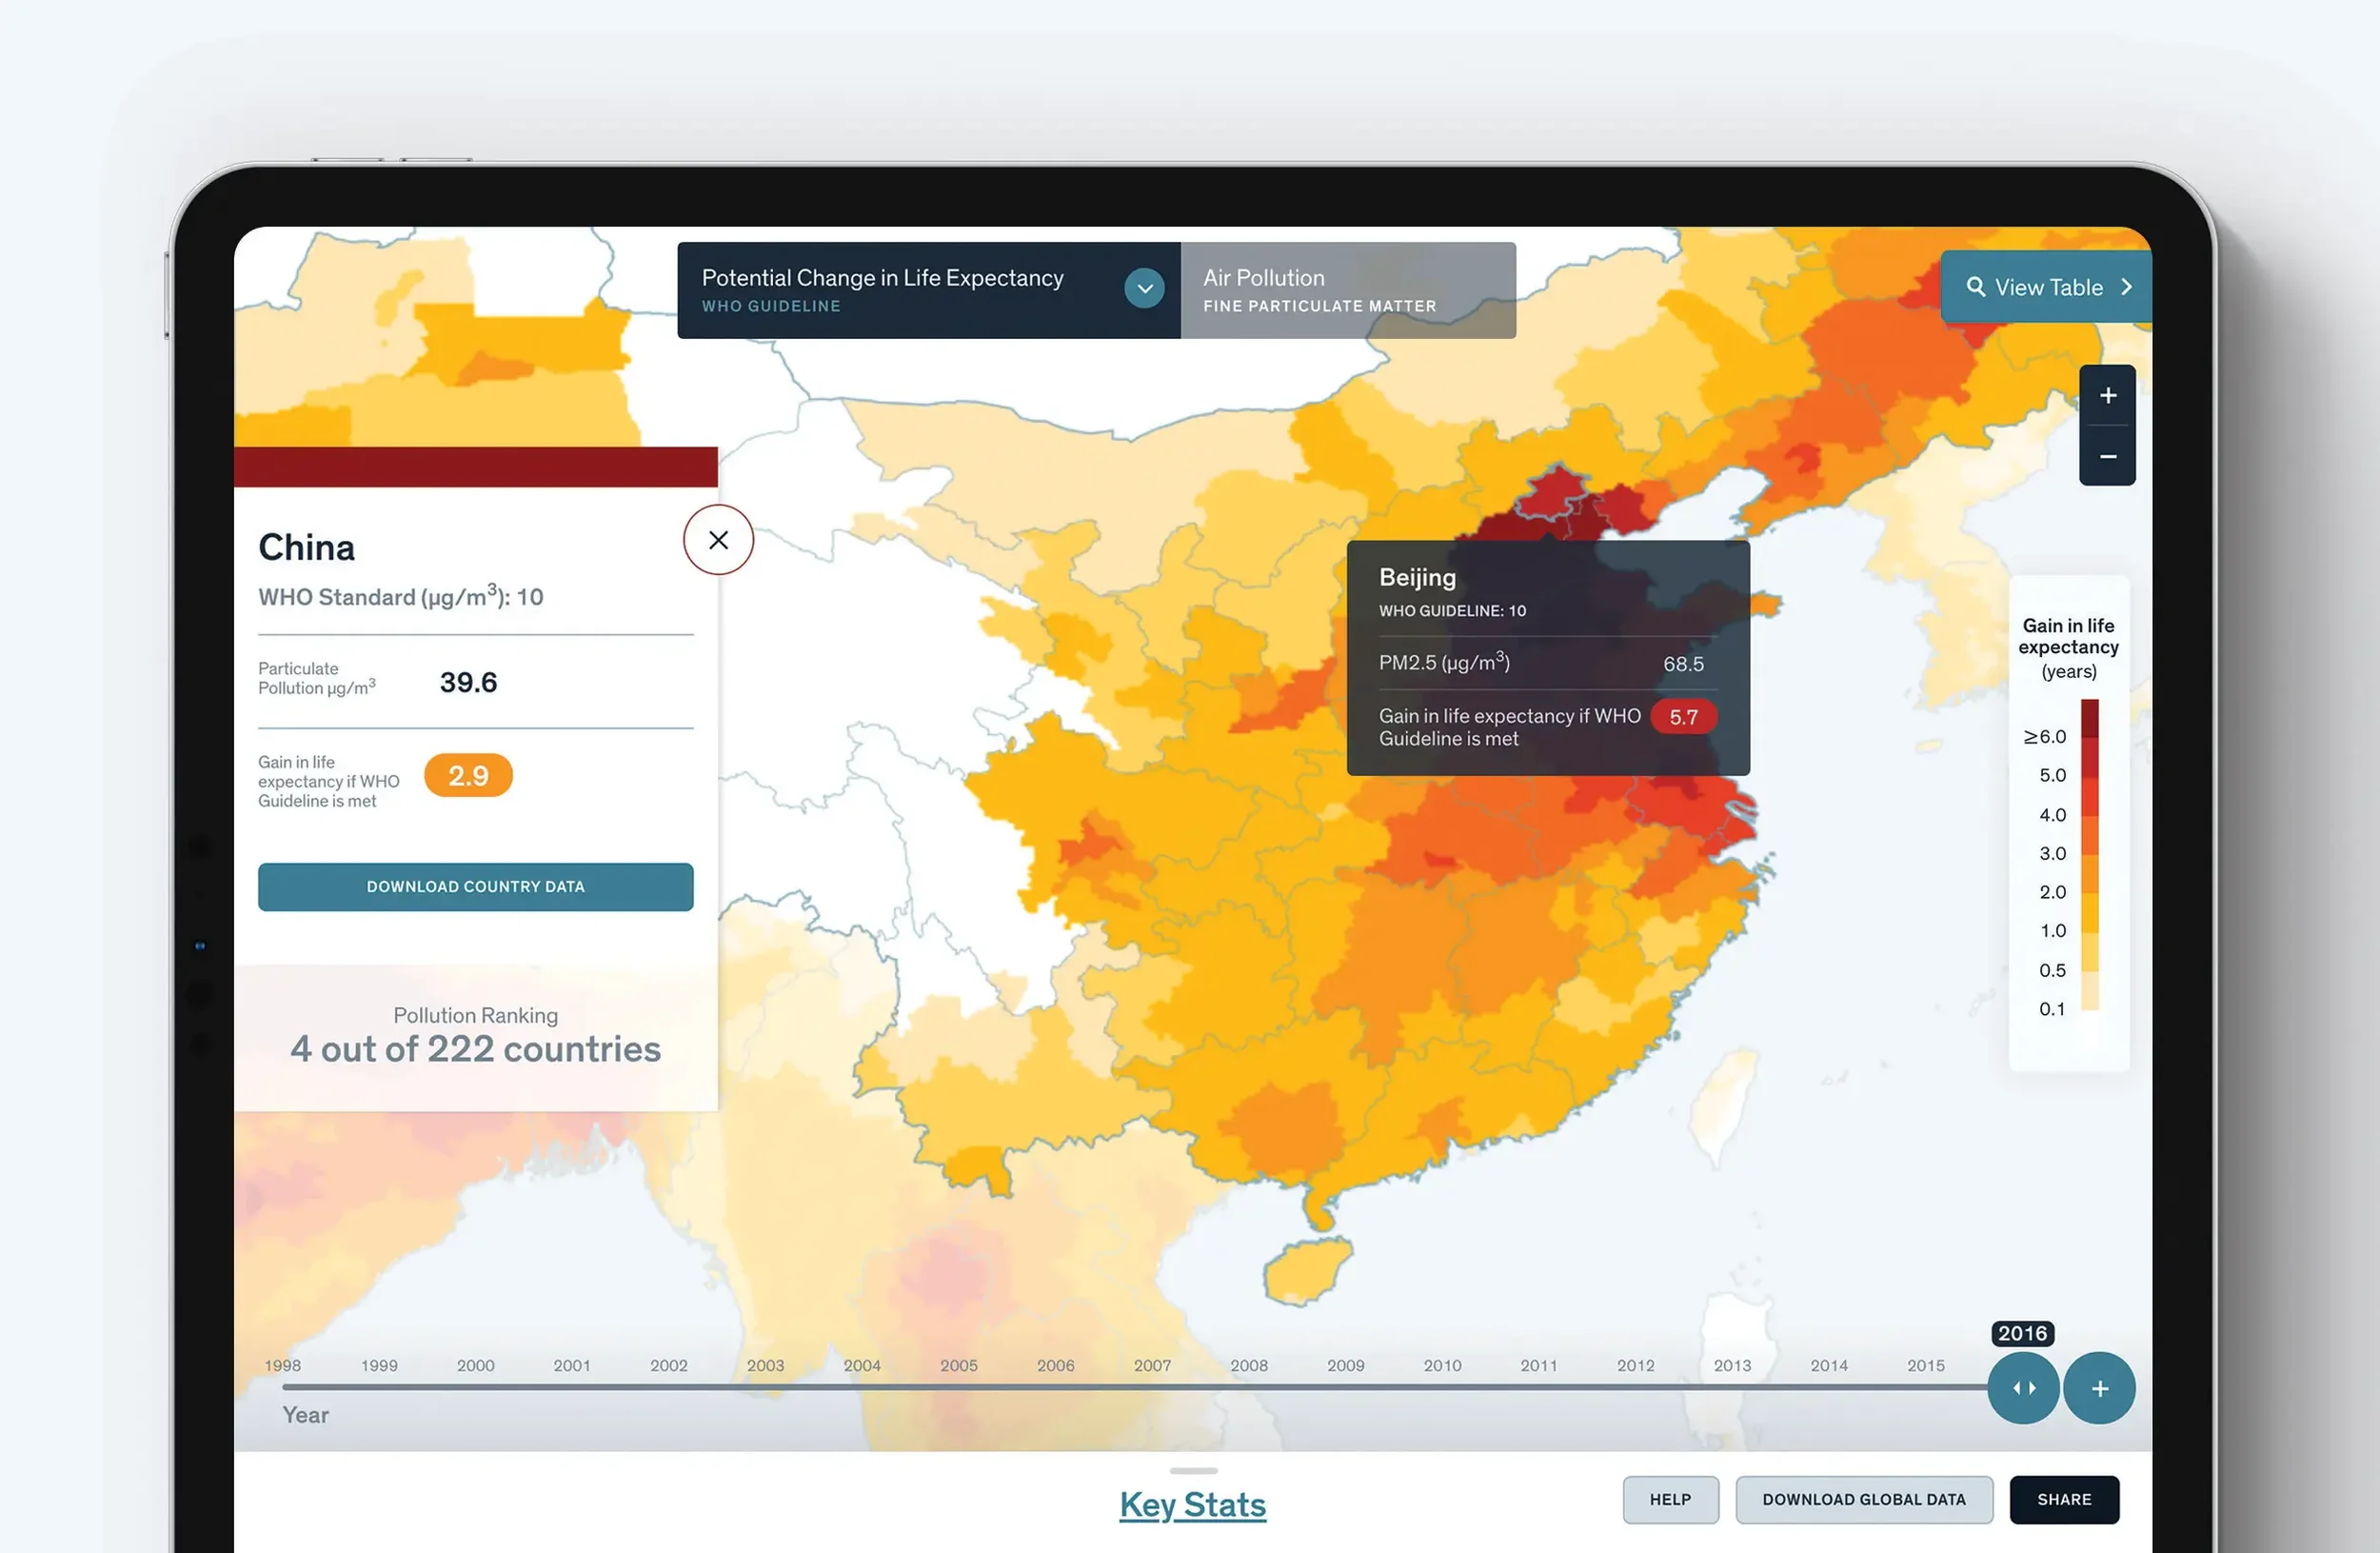Click the 5.7 life expectancy badge for Beijing
The height and width of the screenshot is (1553, 2380).
(1683, 717)
